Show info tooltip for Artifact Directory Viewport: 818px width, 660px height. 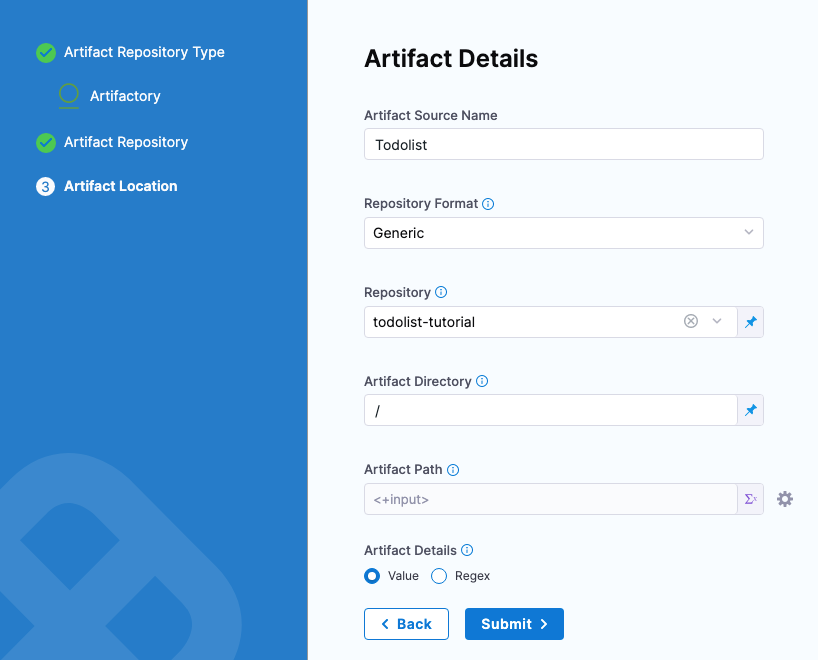pos(482,381)
